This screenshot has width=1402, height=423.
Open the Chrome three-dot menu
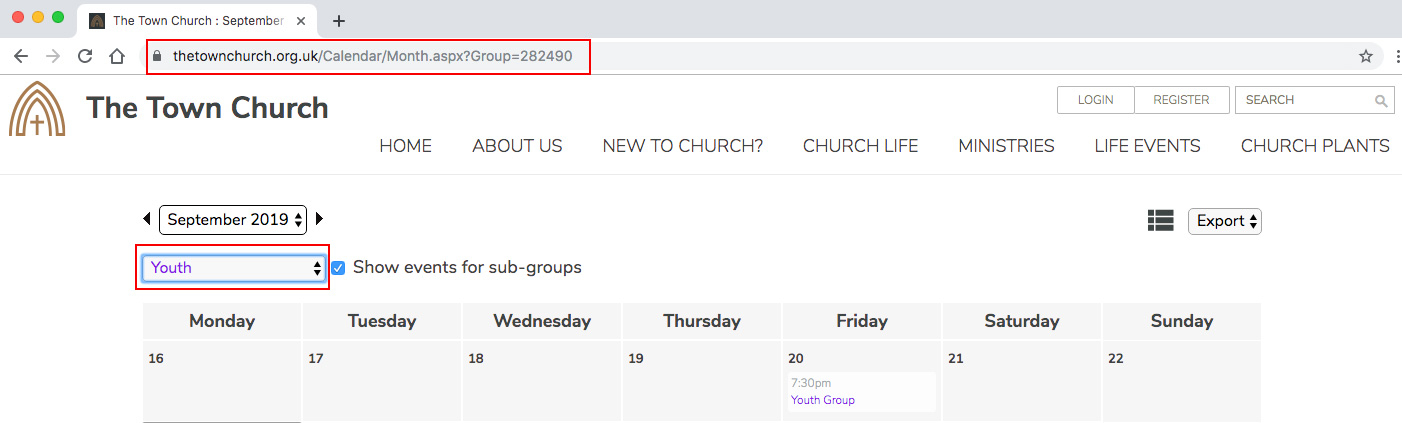[1397, 56]
